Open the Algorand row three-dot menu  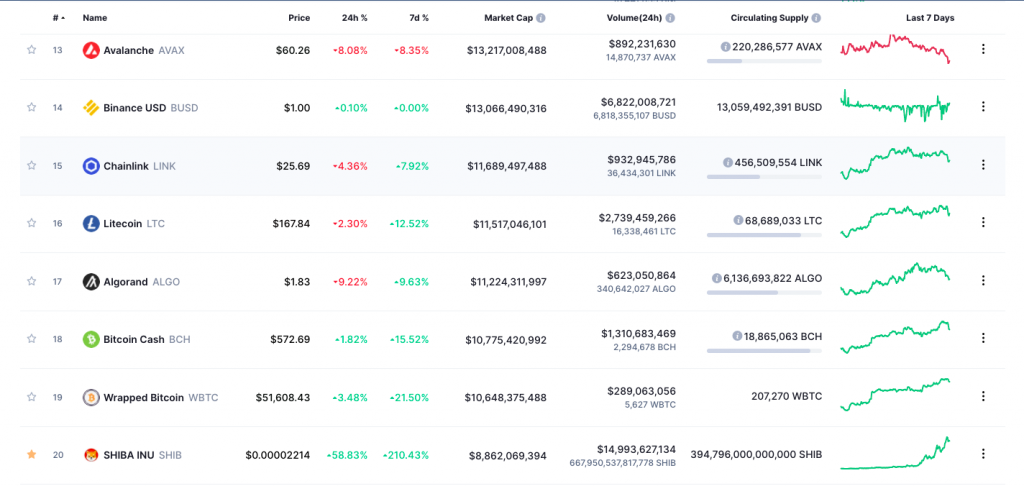(983, 280)
